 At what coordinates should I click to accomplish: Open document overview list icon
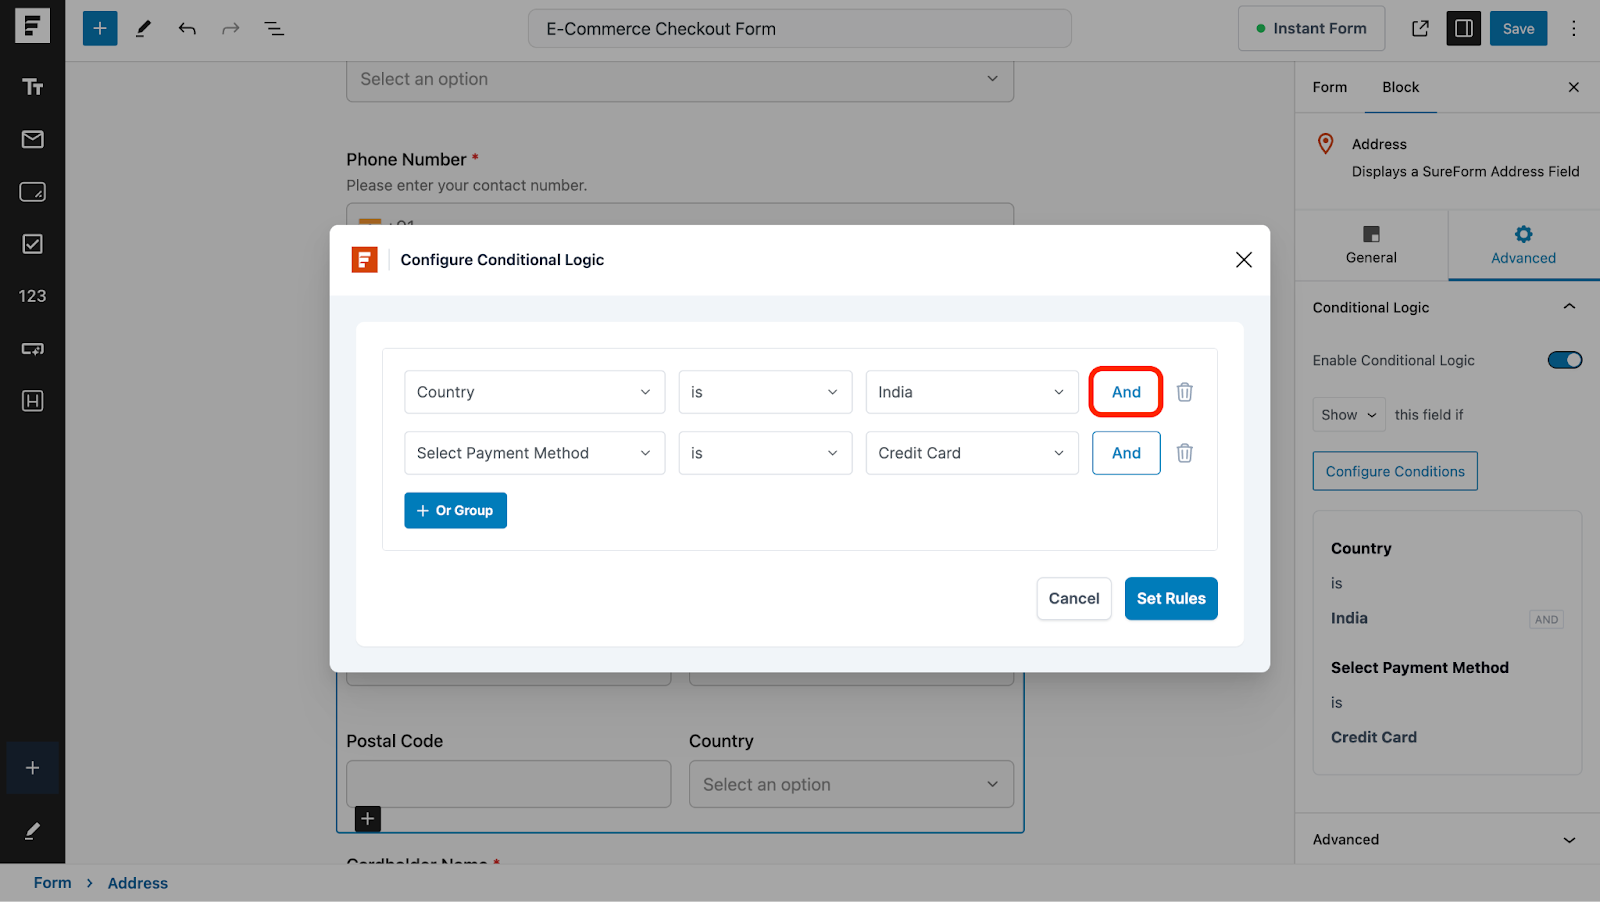pos(274,28)
